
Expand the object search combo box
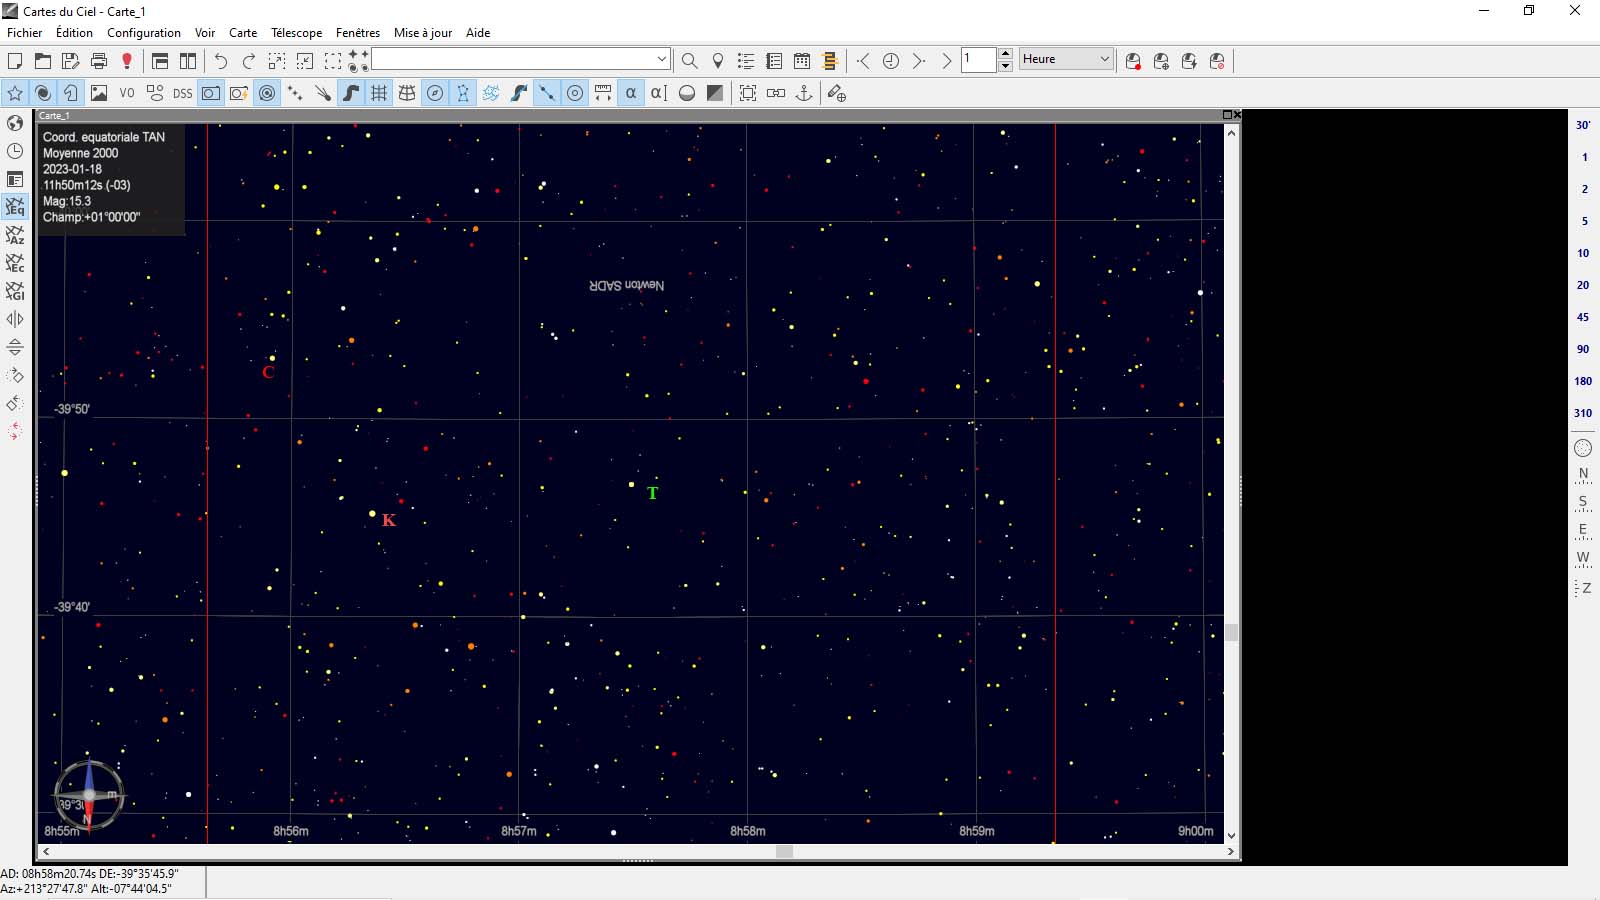pyautogui.click(x=661, y=59)
